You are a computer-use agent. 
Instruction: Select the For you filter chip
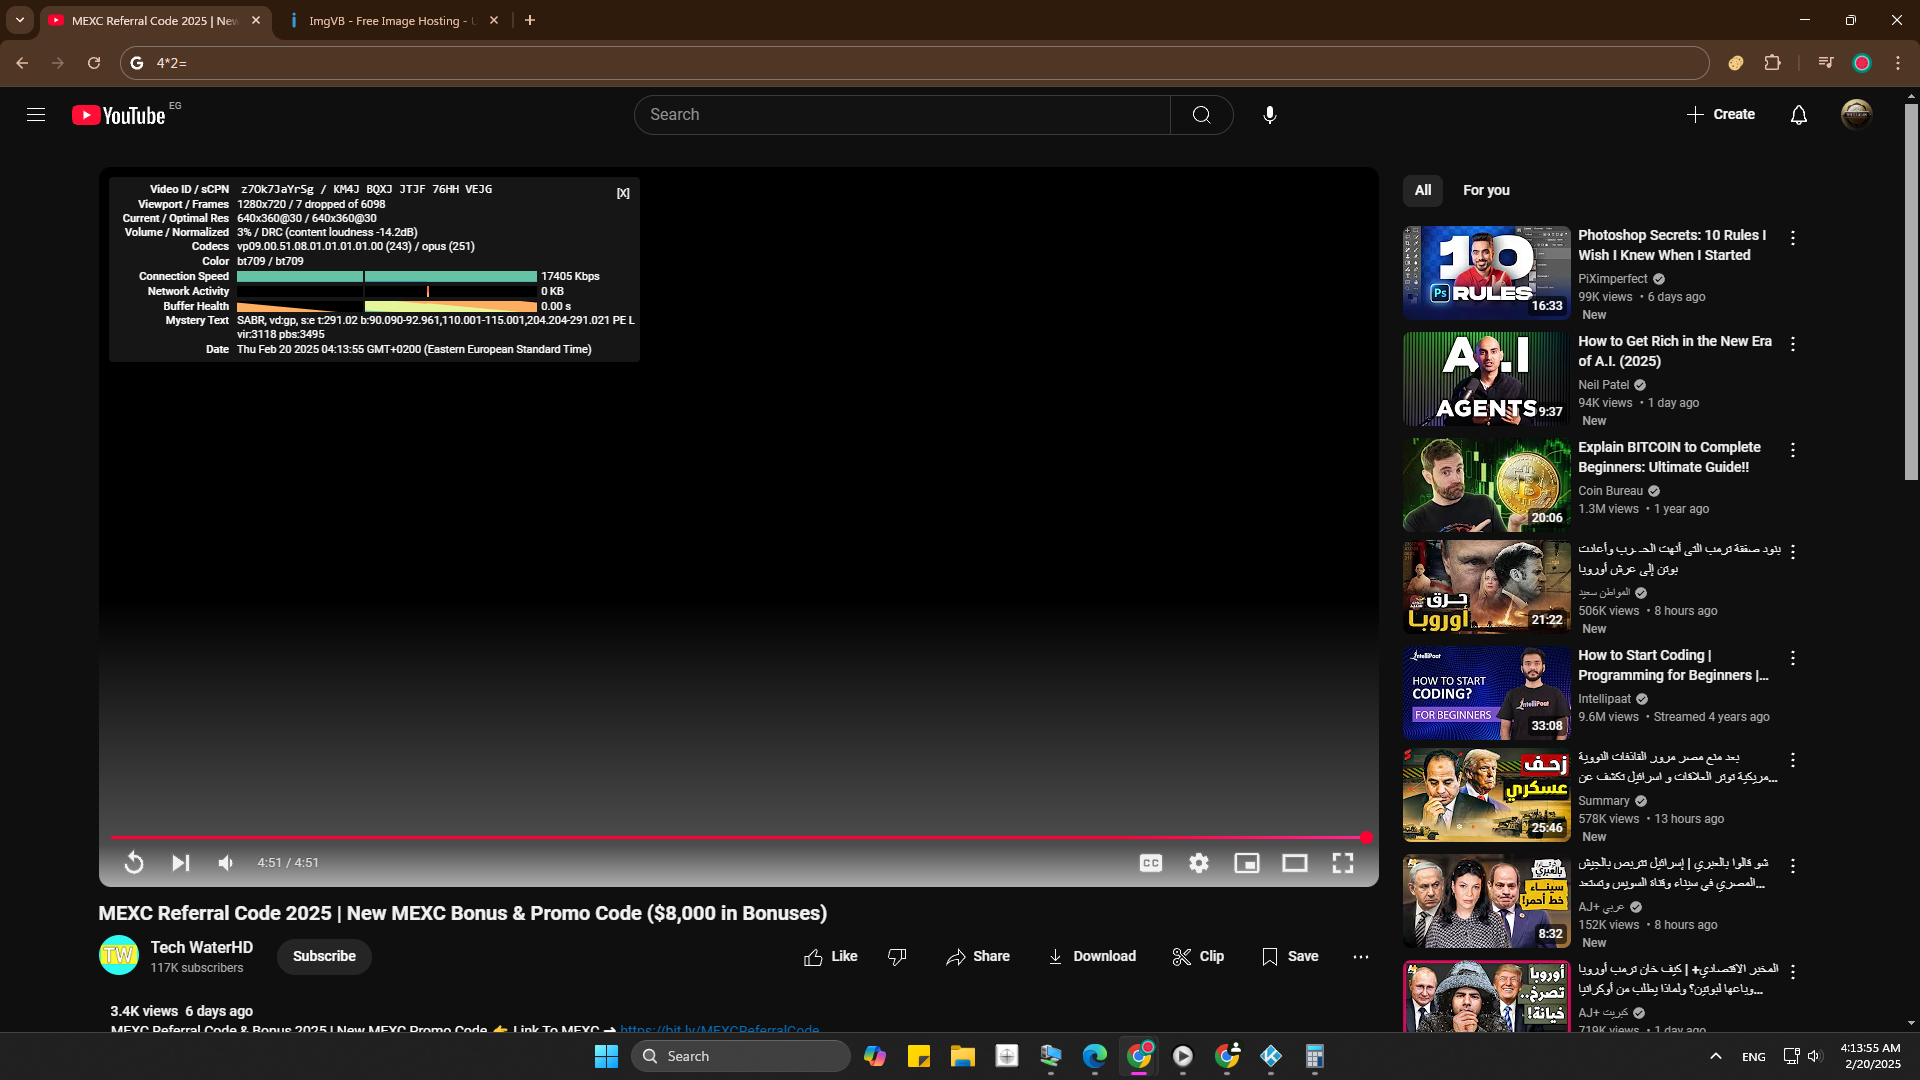click(x=1486, y=190)
